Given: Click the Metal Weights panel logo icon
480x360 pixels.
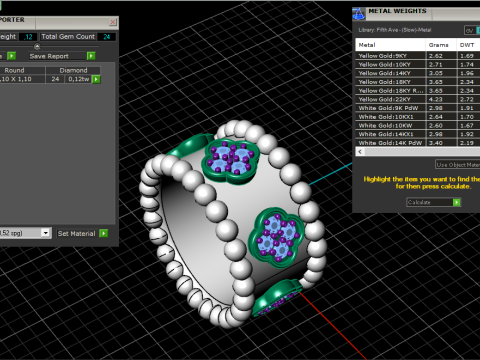Looking at the screenshot, I should (359, 14).
